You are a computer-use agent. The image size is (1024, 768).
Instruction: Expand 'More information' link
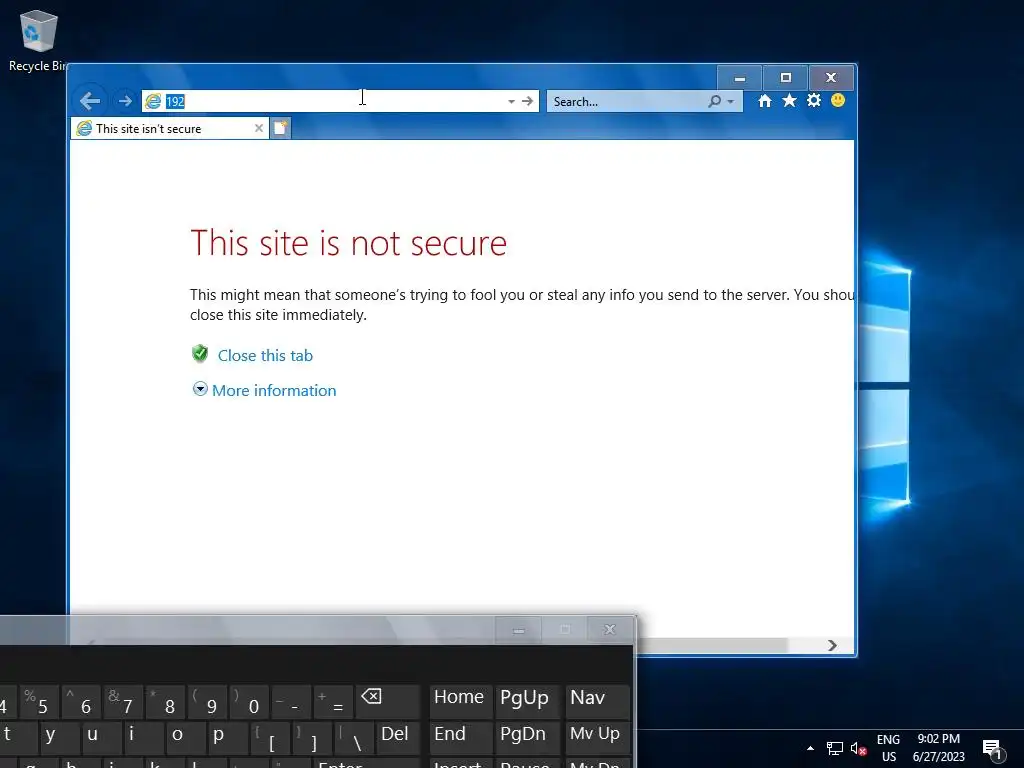click(x=274, y=391)
